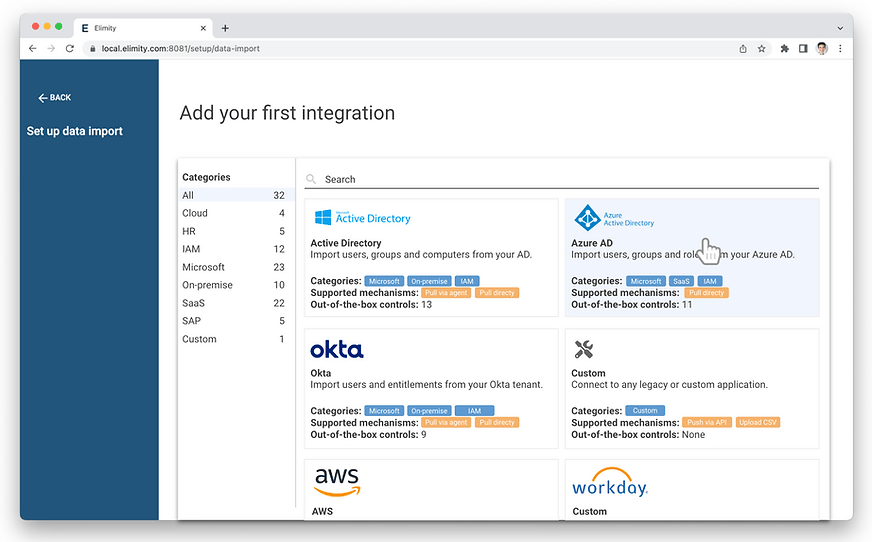Click the Custom tag on Custom card

(x=645, y=411)
